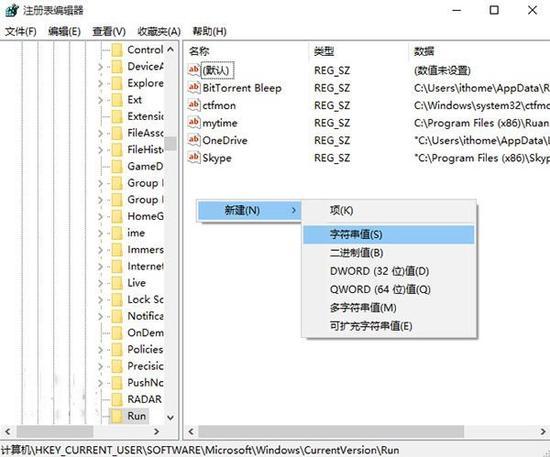
Task: Select the Extensic tree item
Action: (145, 116)
